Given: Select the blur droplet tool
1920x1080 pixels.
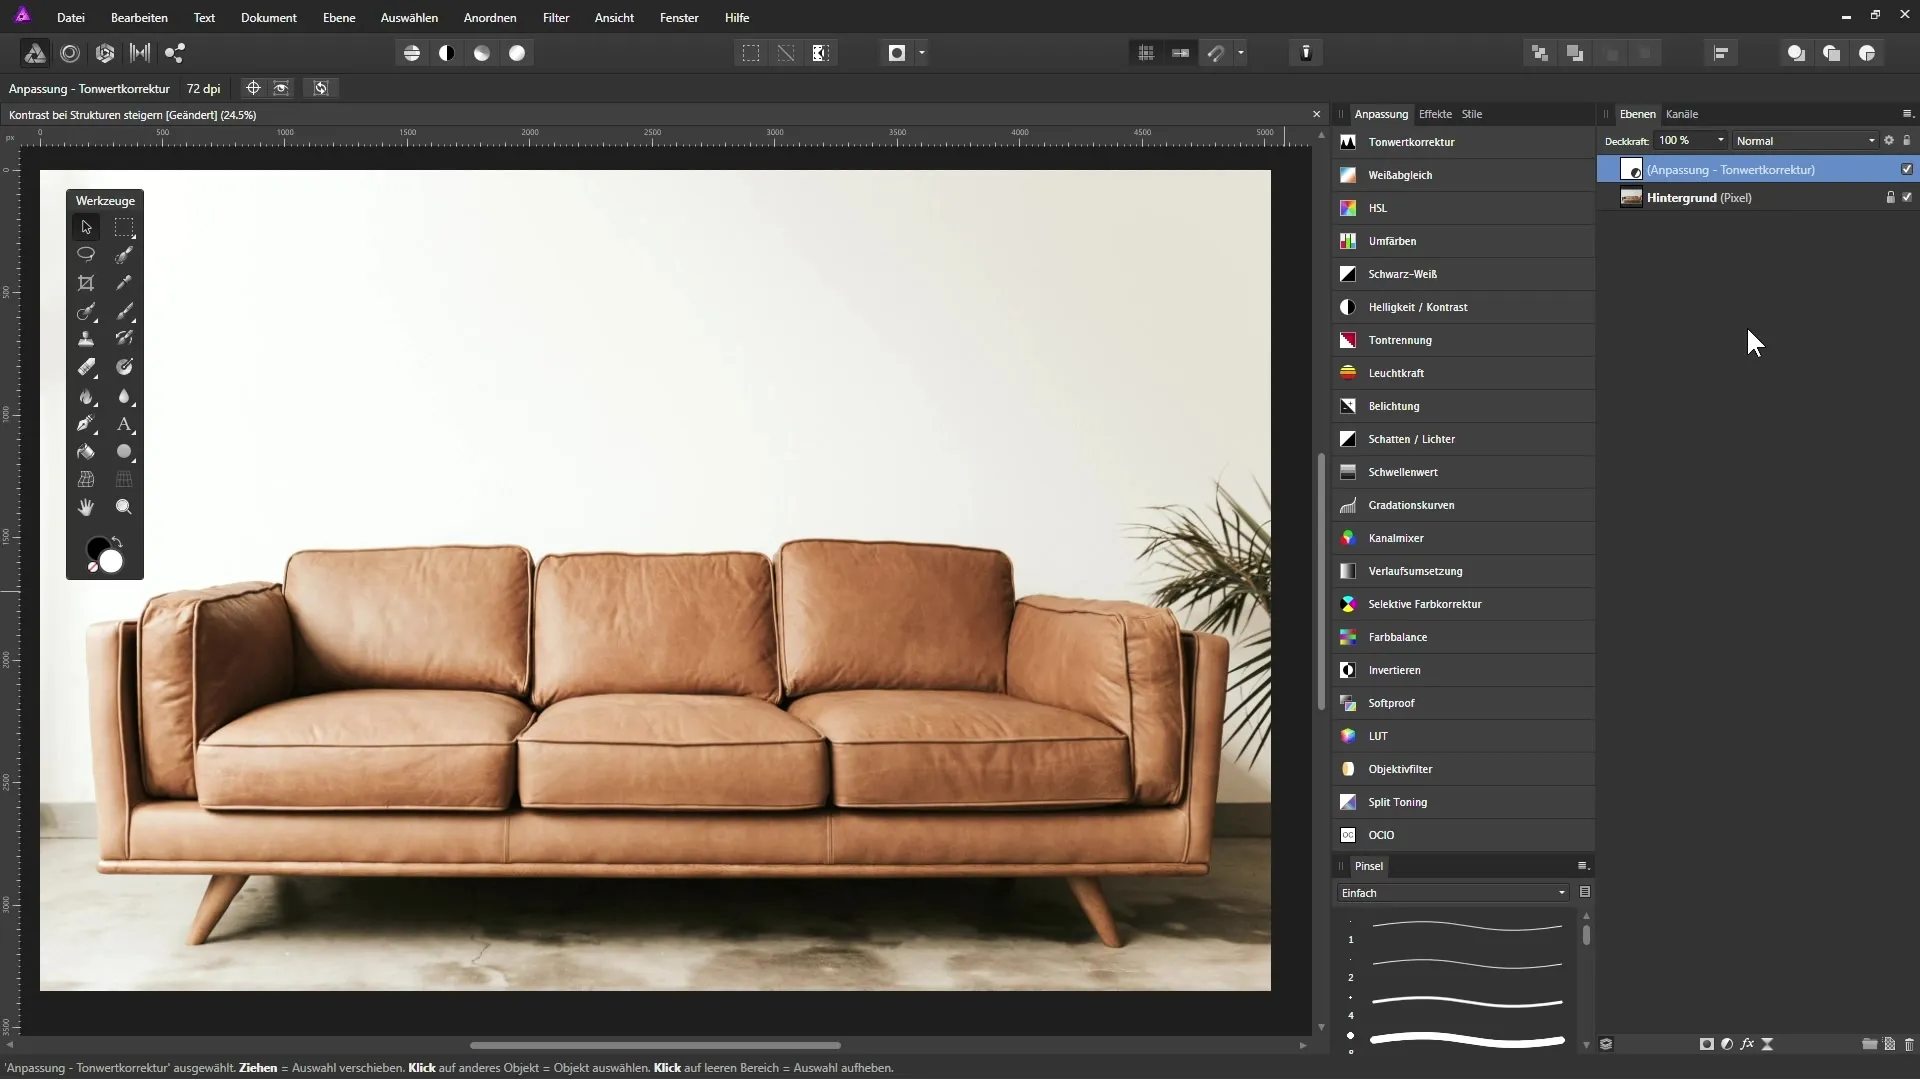Looking at the screenshot, I should [124, 396].
